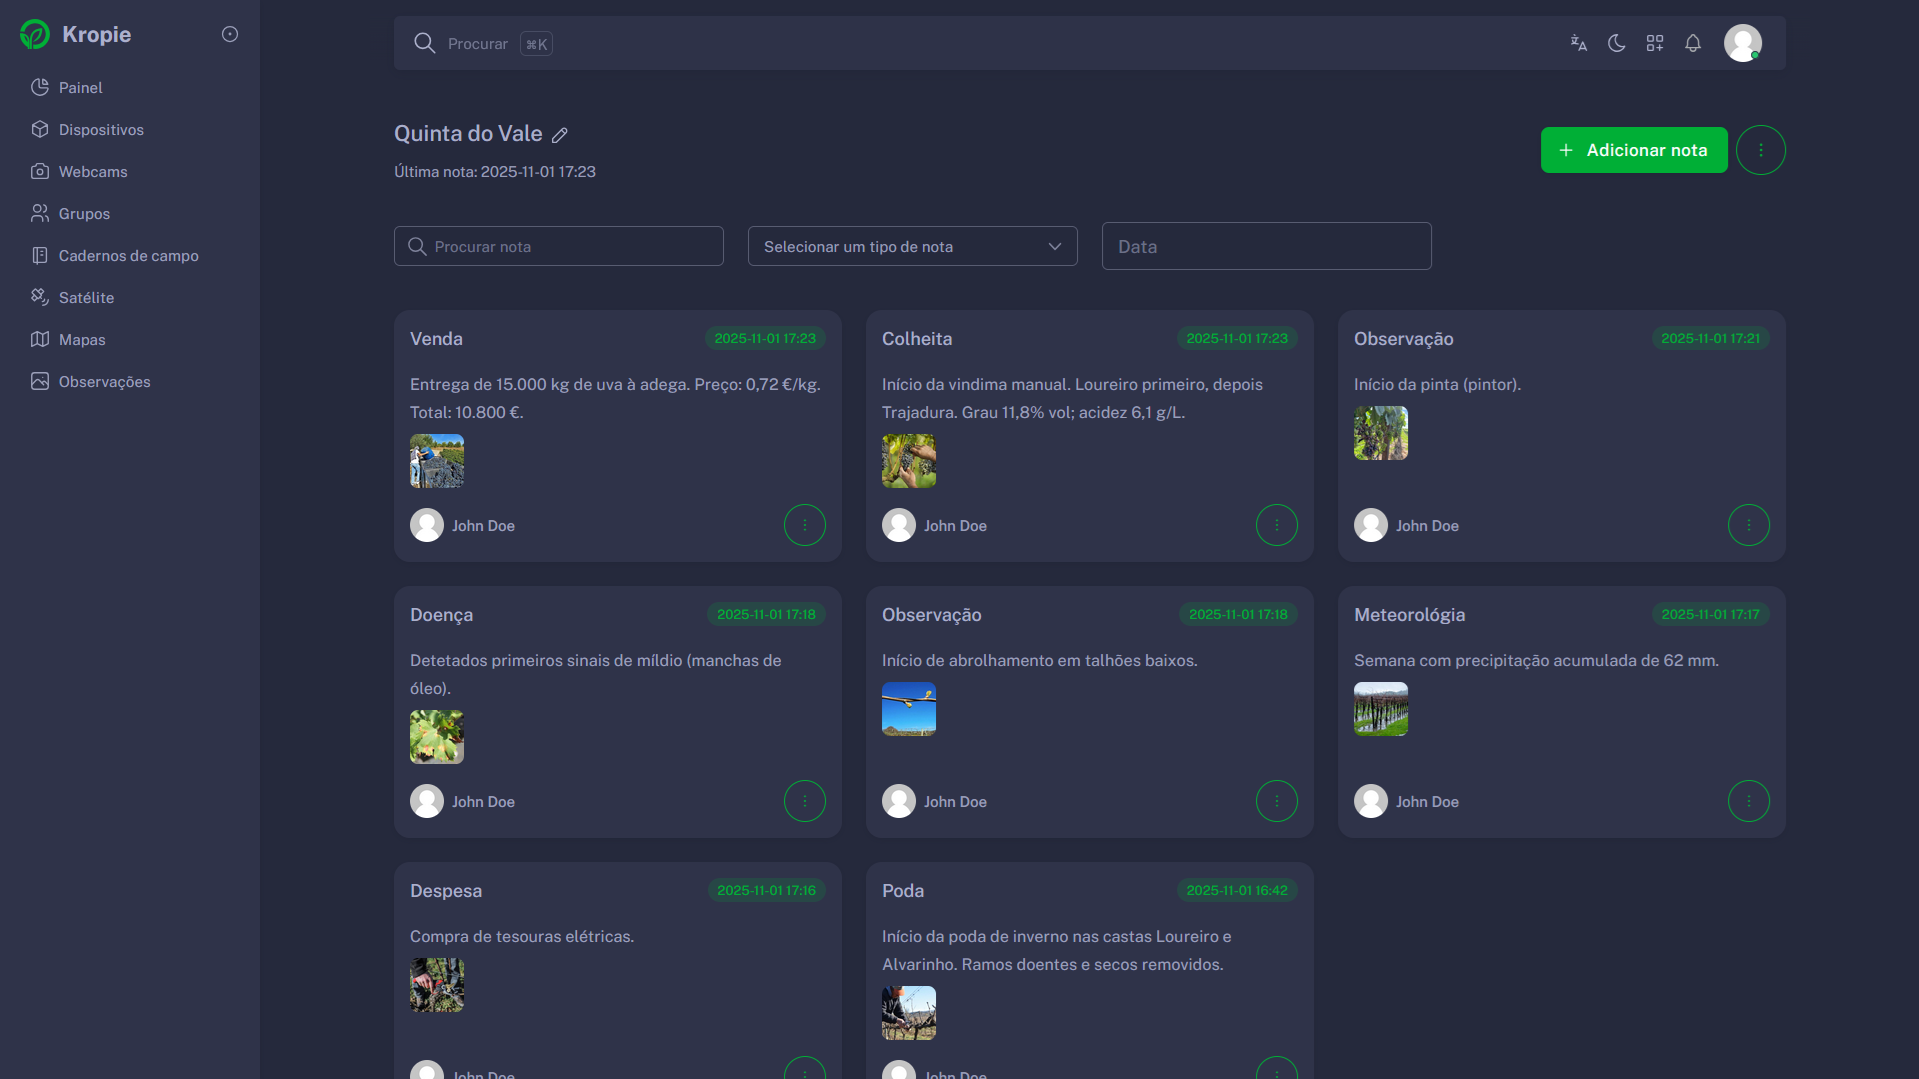This screenshot has height=1079, width=1919.
Task: Open Dispositivos from the sidebar
Action: tap(101, 130)
